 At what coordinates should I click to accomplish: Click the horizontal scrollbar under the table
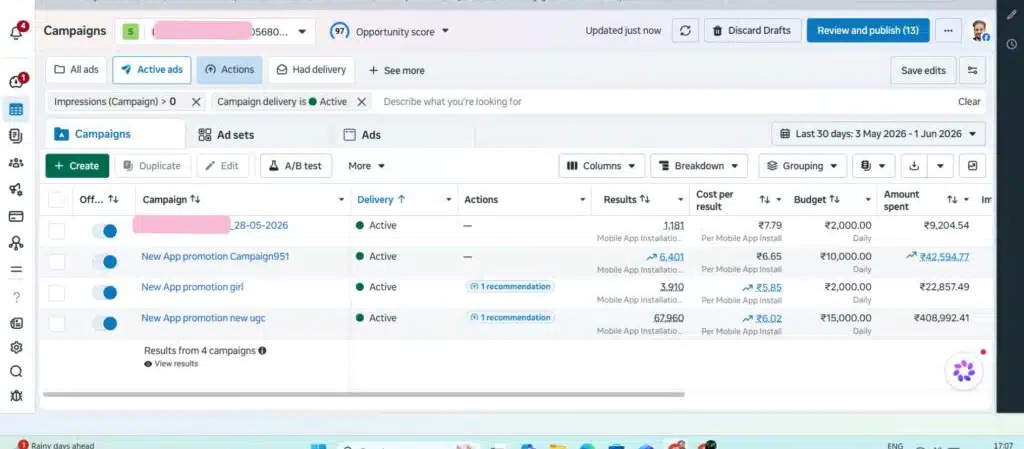pos(364,394)
